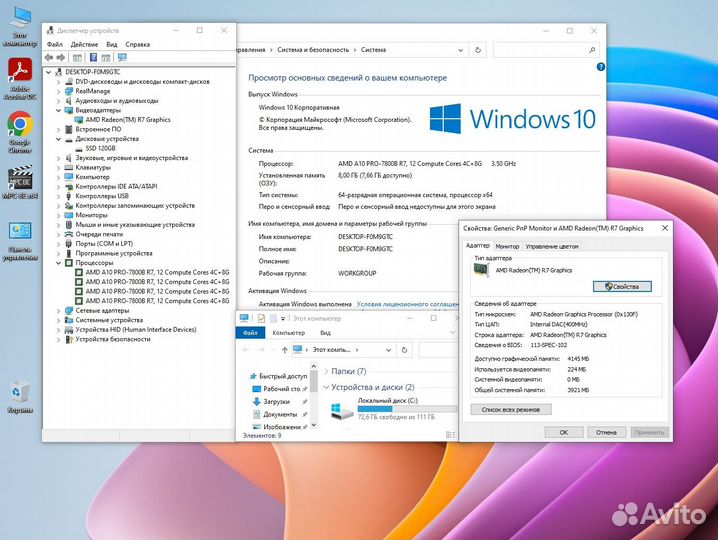The image size is (718, 540).
Task: Collapse Devices and drives (2) group
Action: (326, 387)
